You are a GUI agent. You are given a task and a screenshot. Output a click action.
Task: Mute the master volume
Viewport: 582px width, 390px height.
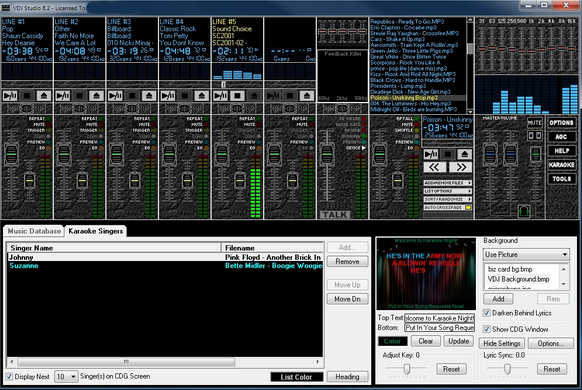pyautogui.click(x=534, y=122)
